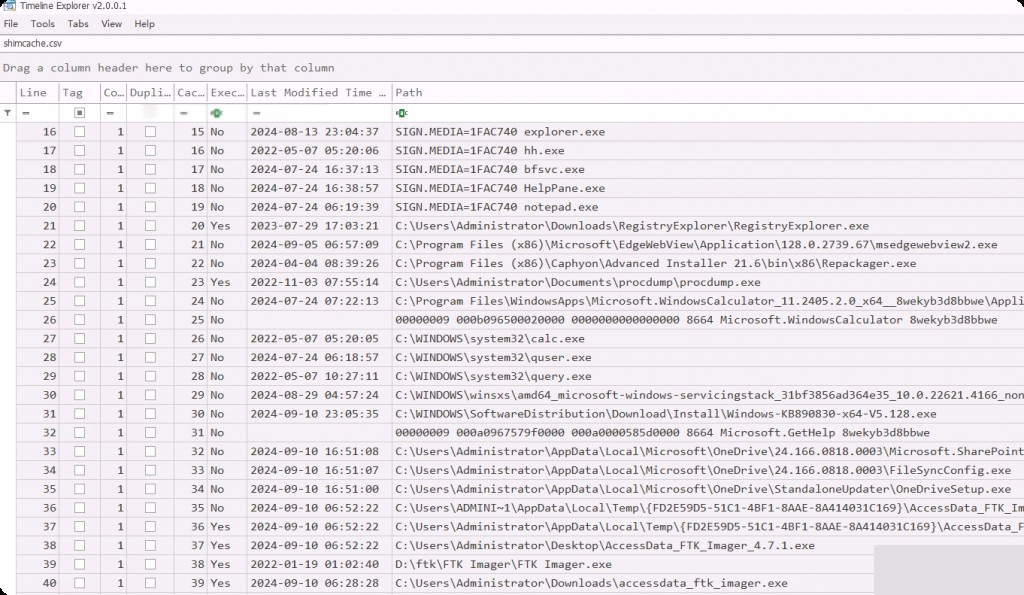
Task: Toggle the Tag filter checkbox in filter row
Action: pos(80,113)
